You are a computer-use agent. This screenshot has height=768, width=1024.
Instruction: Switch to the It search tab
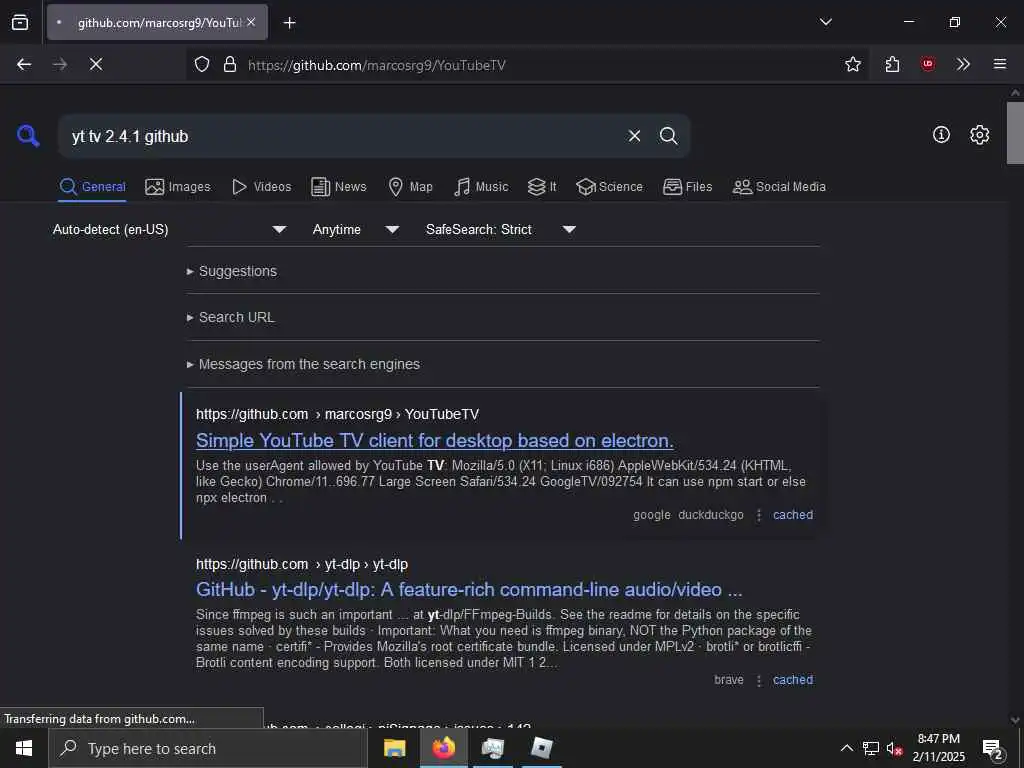542,187
